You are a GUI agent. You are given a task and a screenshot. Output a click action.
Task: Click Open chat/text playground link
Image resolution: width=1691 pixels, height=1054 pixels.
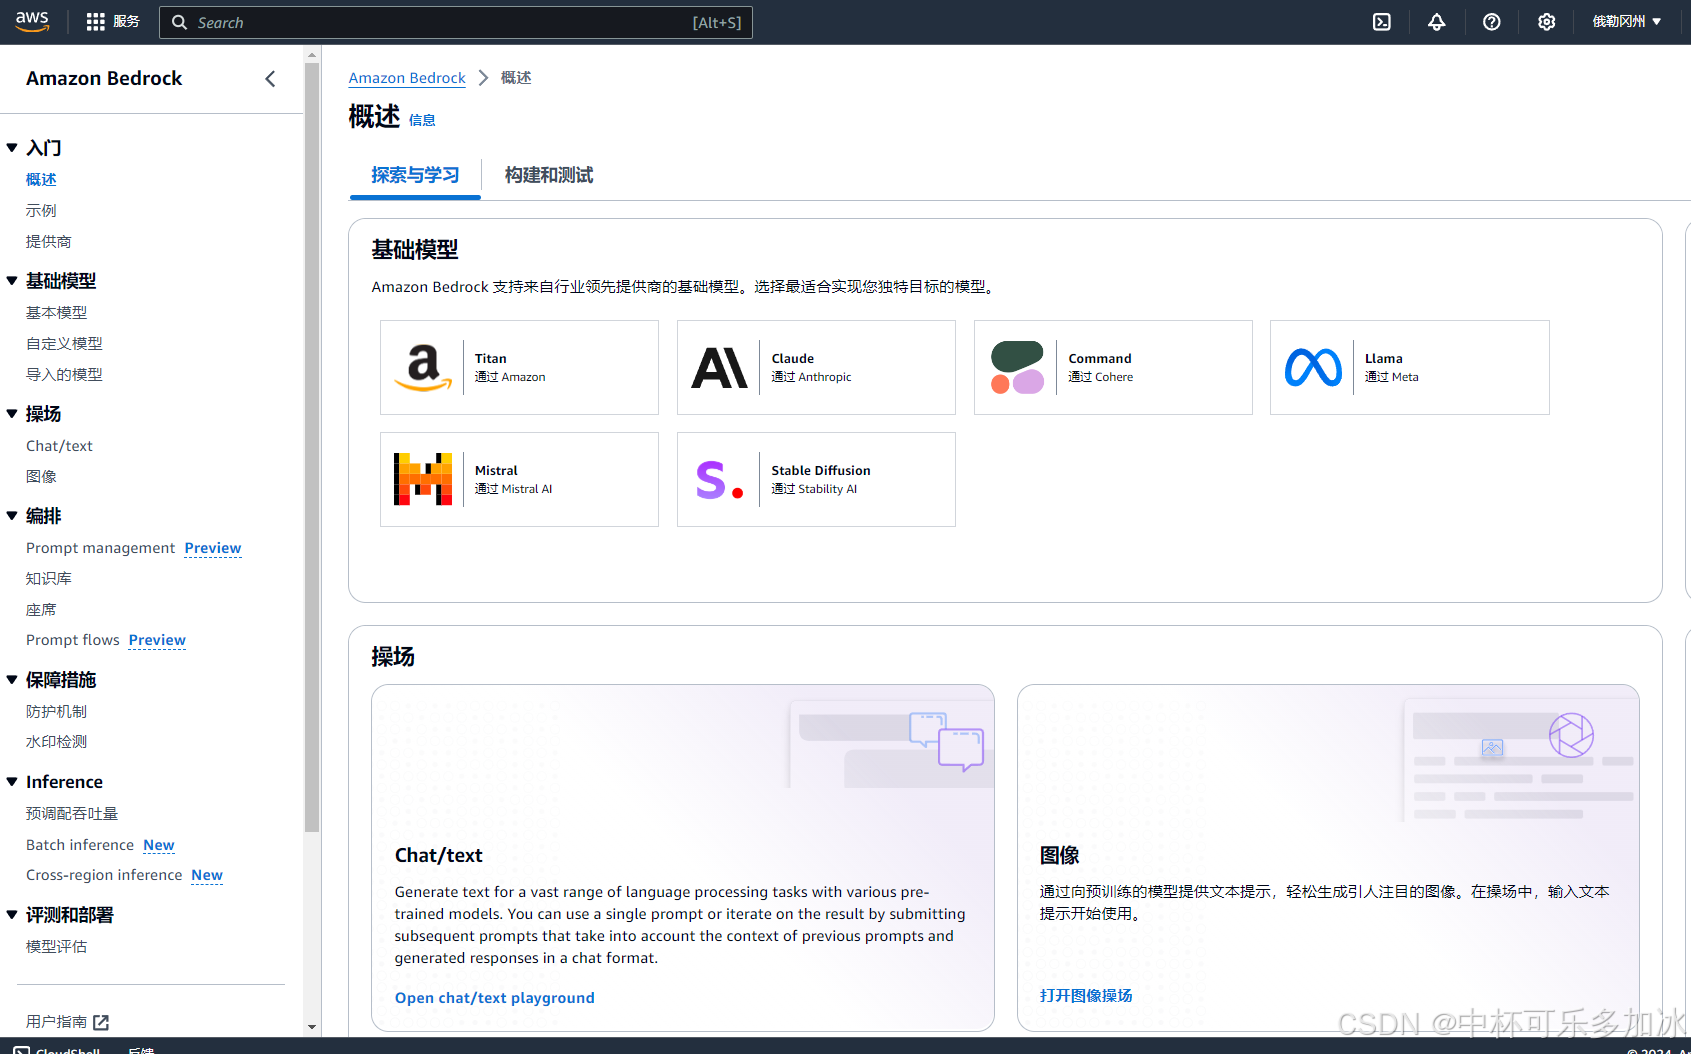pos(494,998)
